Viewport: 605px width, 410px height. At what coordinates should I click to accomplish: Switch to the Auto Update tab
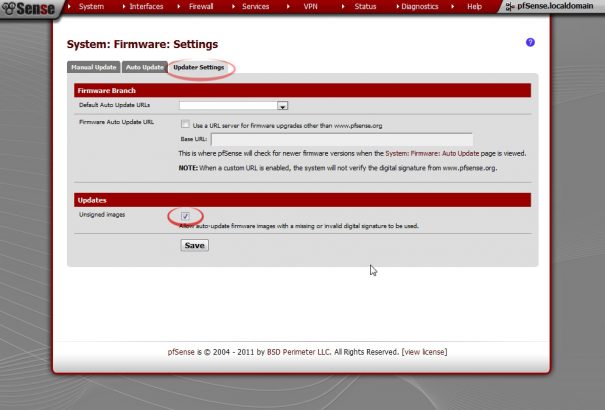pos(145,67)
